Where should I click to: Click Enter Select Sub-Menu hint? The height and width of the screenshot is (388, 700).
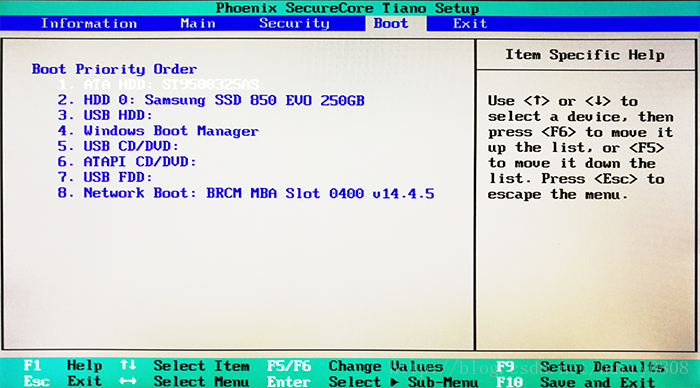(372, 382)
